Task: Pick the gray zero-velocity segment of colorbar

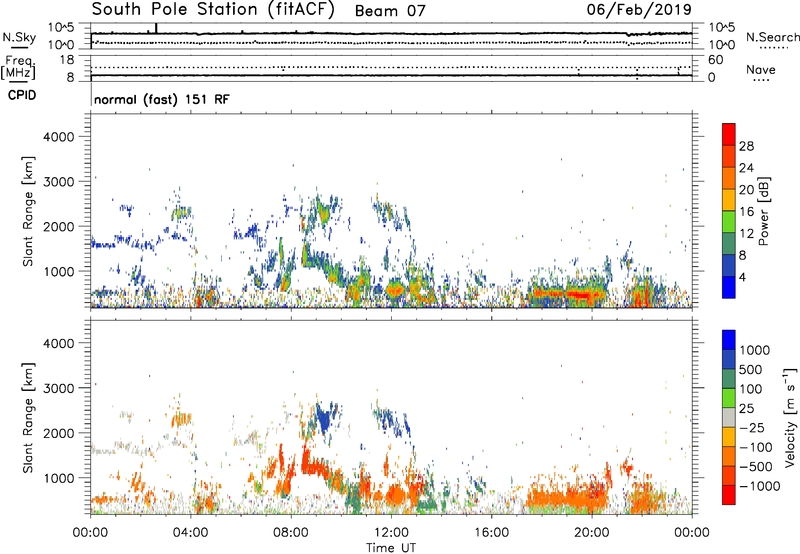Action: pyautogui.click(x=729, y=417)
